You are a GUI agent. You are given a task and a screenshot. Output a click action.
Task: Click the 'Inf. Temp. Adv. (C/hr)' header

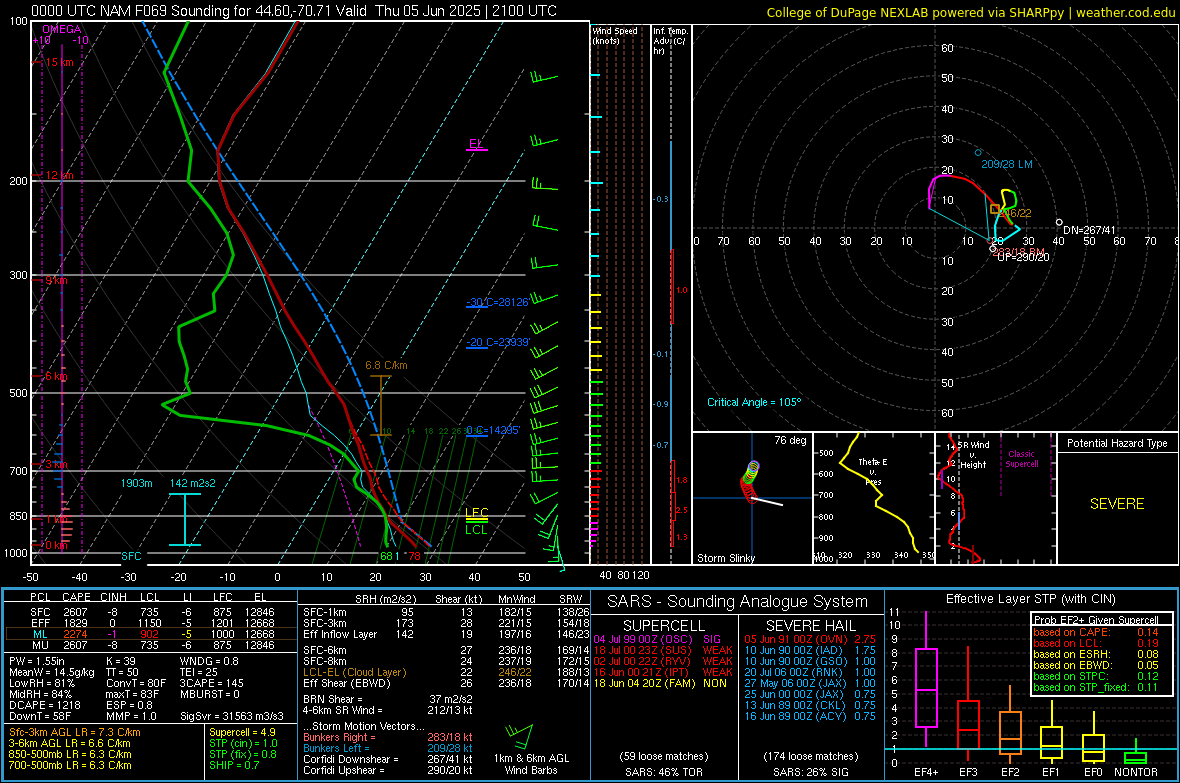pos(671,41)
